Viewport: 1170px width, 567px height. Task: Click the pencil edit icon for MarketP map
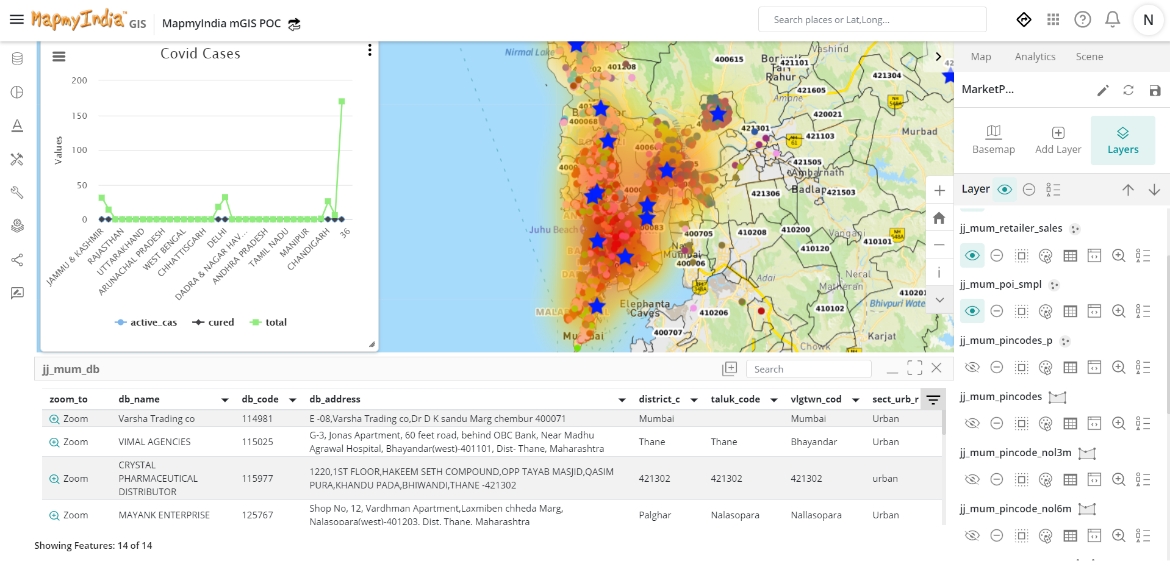[x=1103, y=90]
